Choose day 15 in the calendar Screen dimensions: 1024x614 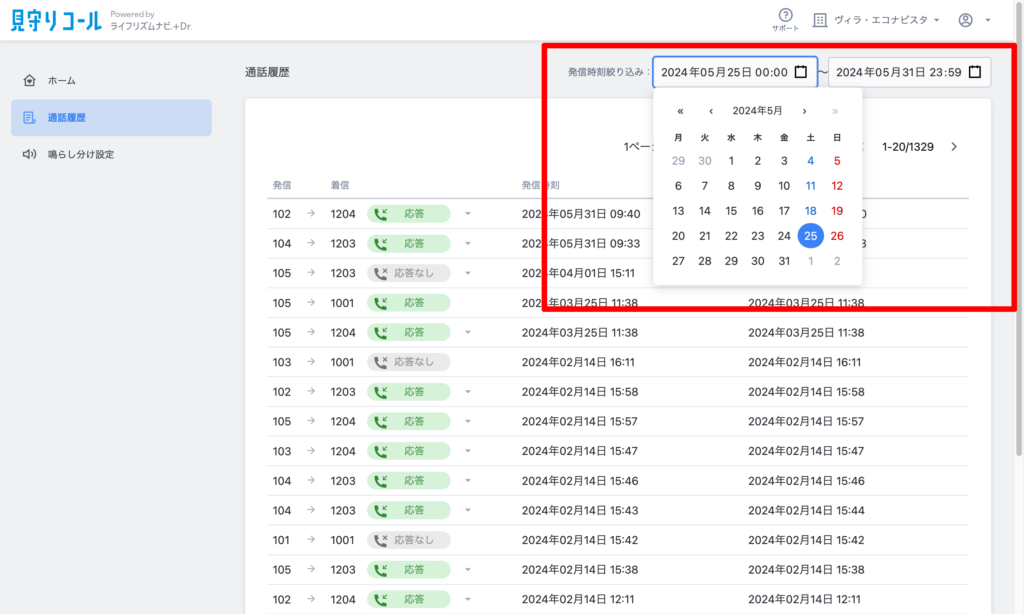[731, 211]
